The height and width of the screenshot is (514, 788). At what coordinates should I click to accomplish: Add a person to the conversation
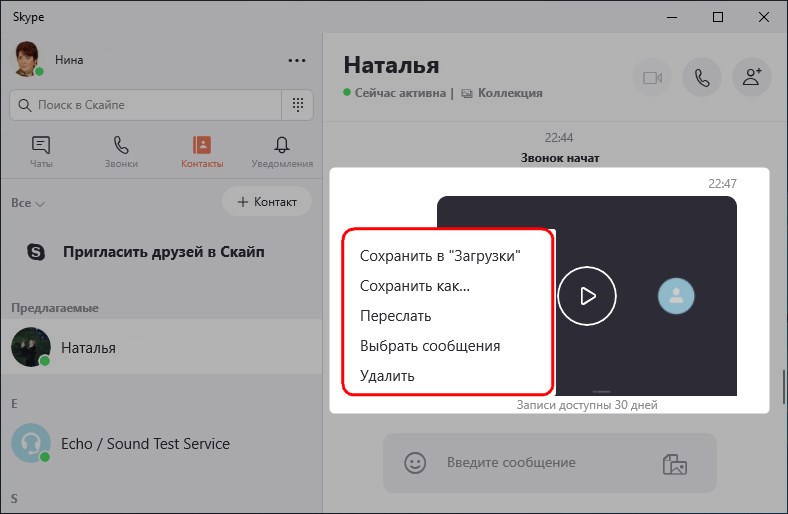coord(752,77)
